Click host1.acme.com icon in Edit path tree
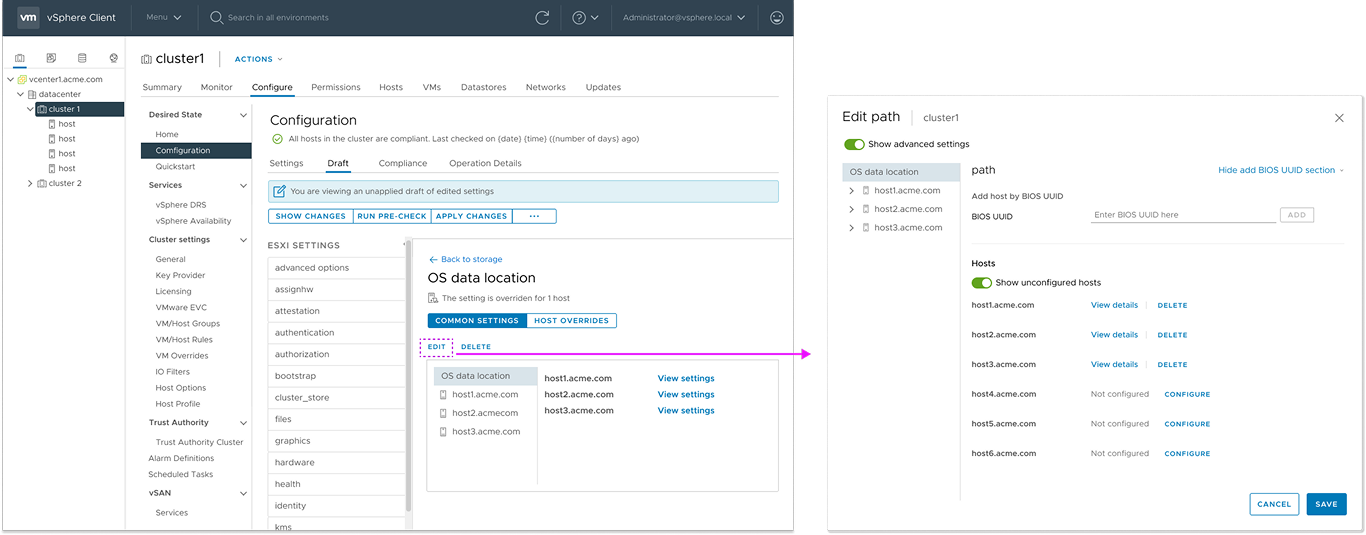 click(866, 190)
